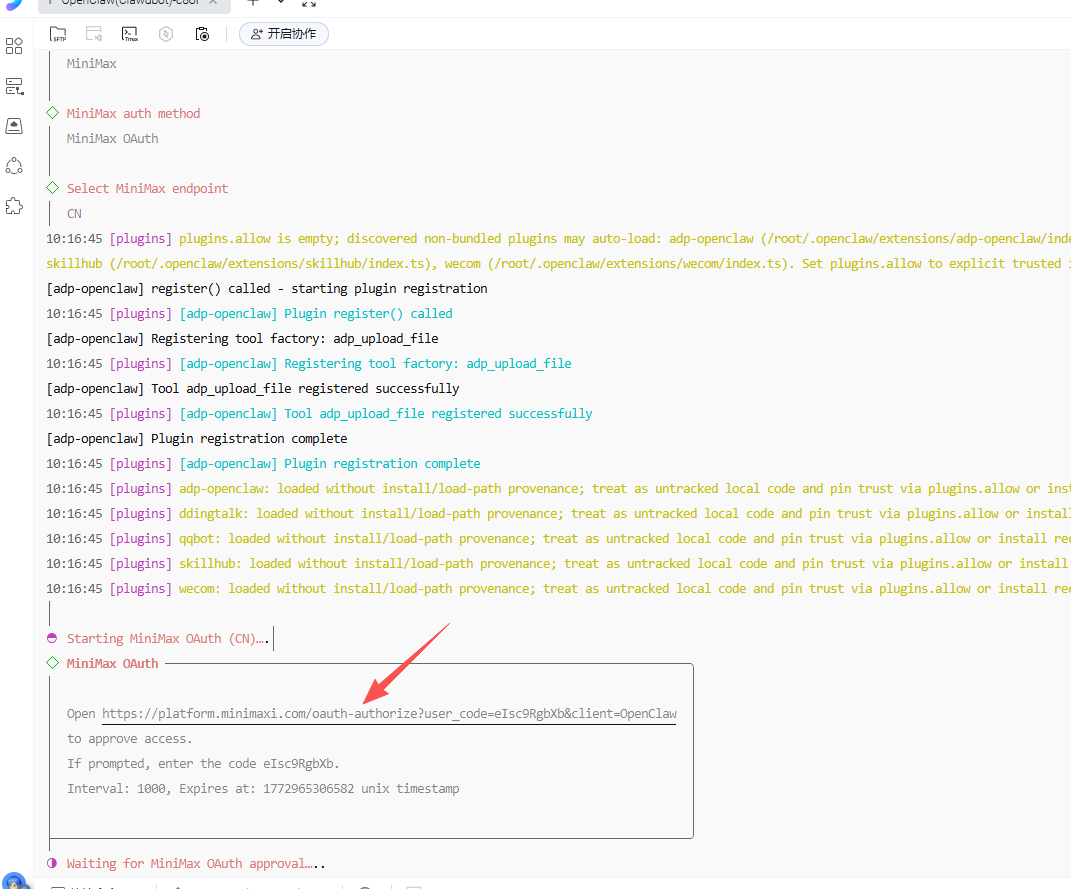The width and height of the screenshot is (1071, 889).
Task: Click the 'wecom: loaded without' warning line
Action: pyautogui.click(x=558, y=589)
